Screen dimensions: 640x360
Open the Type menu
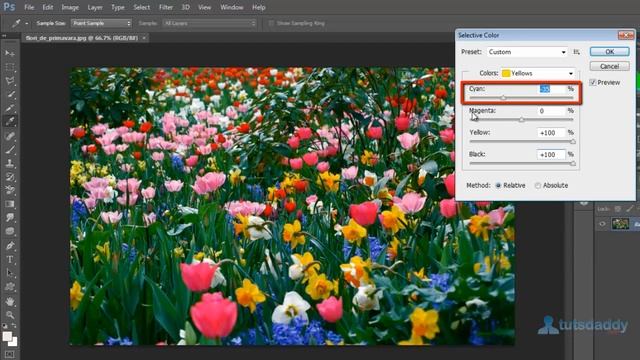[x=118, y=7]
